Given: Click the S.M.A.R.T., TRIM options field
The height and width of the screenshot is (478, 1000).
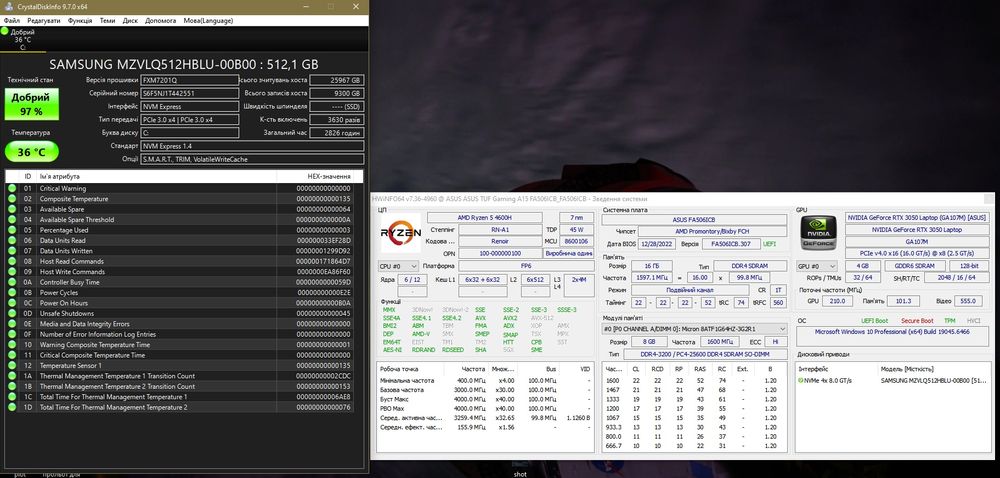Looking at the screenshot, I should [253, 159].
